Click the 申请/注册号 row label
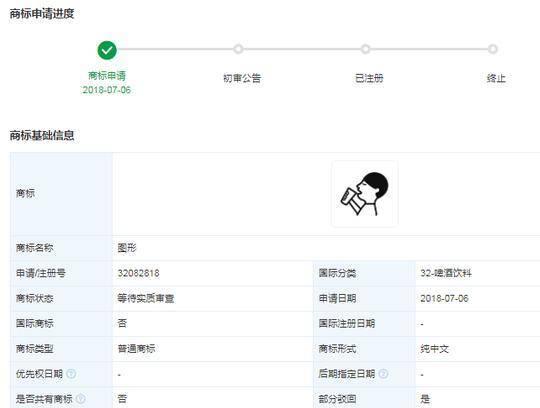540x408 pixels. (41, 273)
